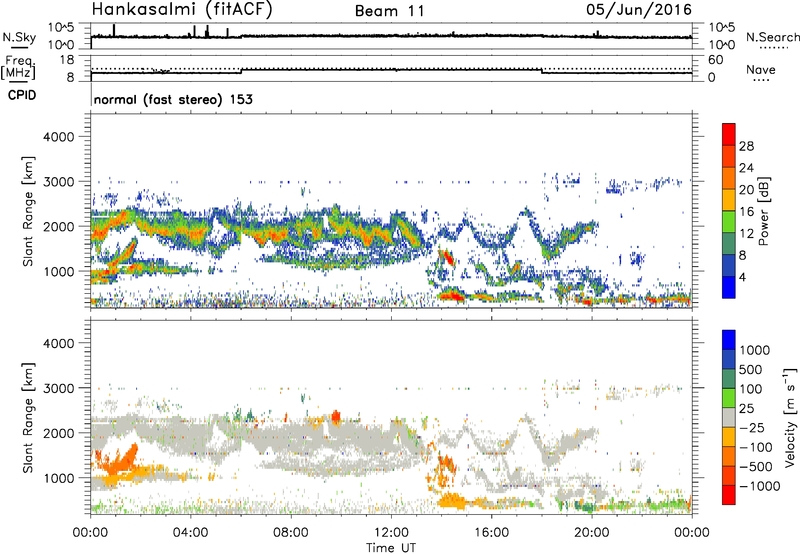Click the red velocity blob near 09:45
This screenshot has width=800, height=554.
coord(336,417)
